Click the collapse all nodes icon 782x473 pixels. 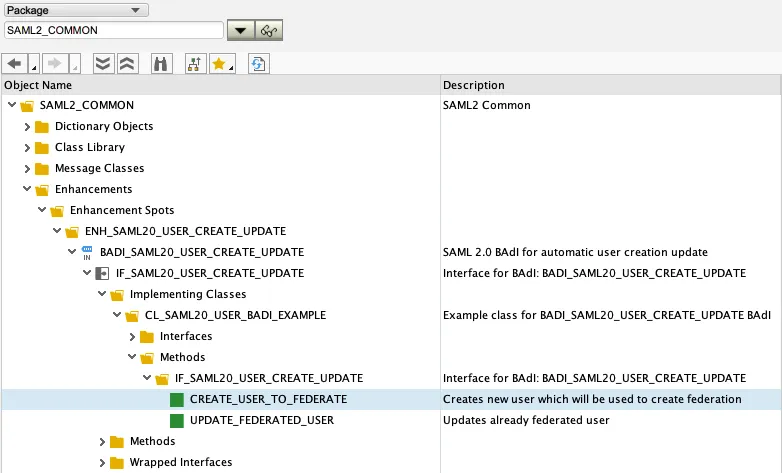tap(126, 63)
